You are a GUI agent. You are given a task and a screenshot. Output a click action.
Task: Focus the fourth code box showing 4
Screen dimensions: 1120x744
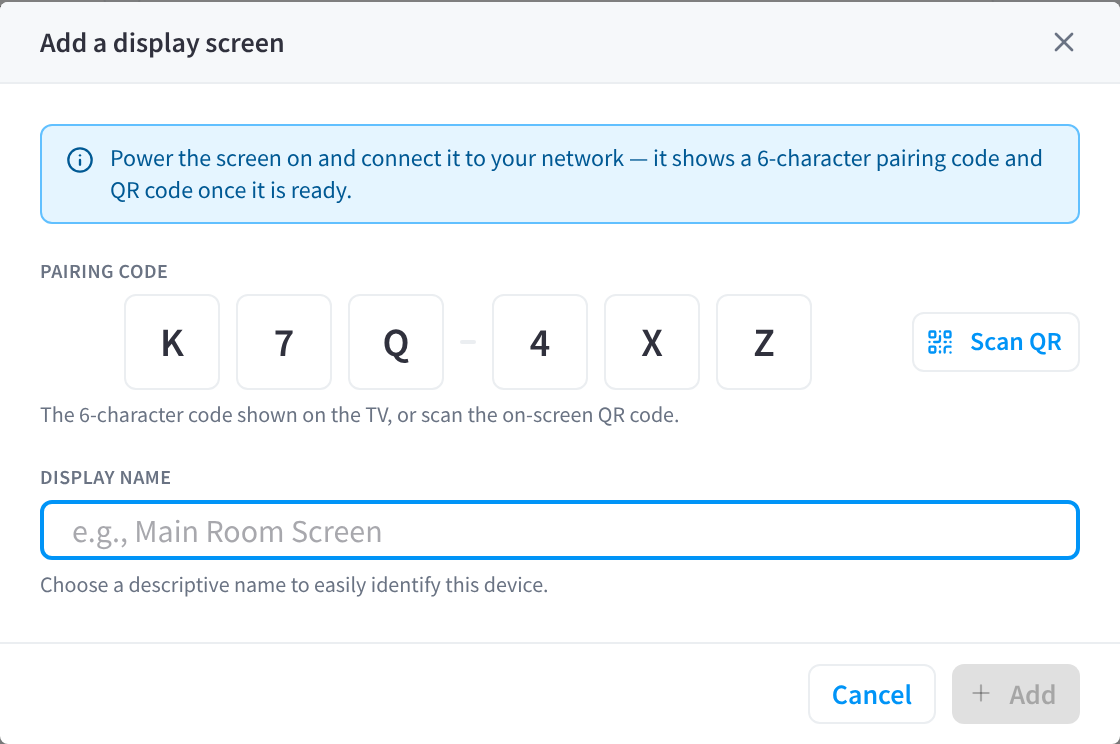[540, 342]
